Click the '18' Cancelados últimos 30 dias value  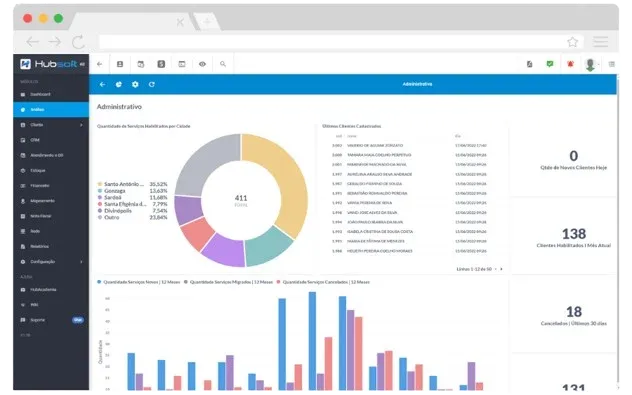[x=574, y=312]
